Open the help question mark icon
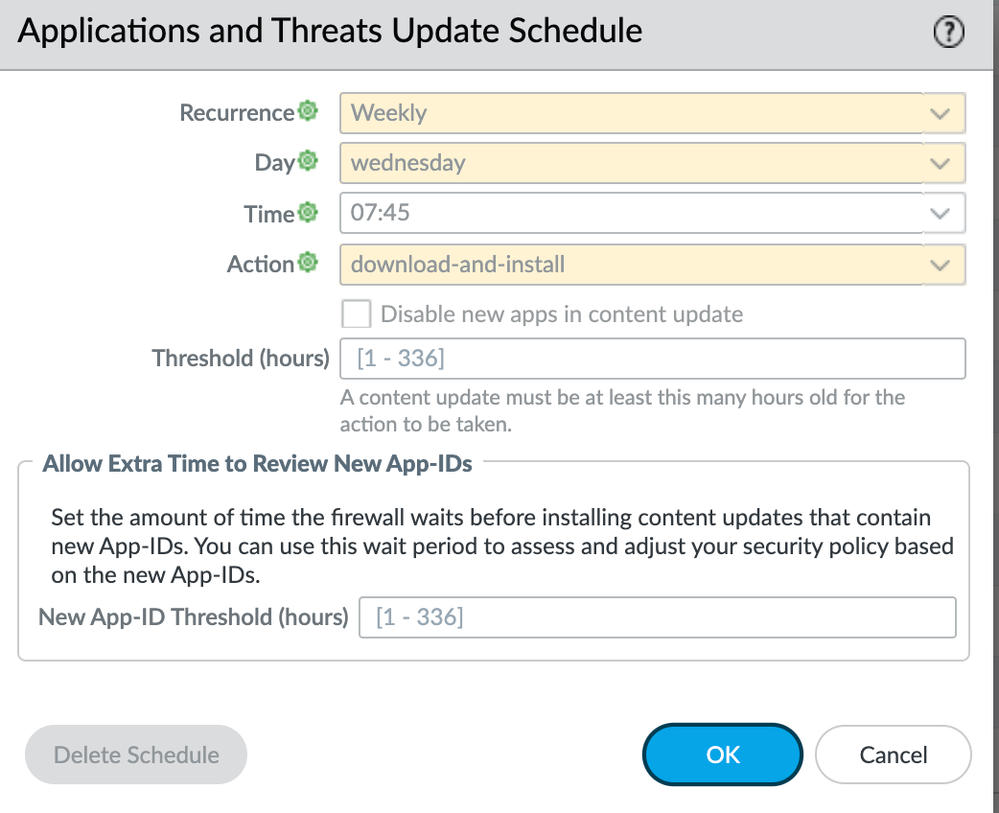 point(948,34)
